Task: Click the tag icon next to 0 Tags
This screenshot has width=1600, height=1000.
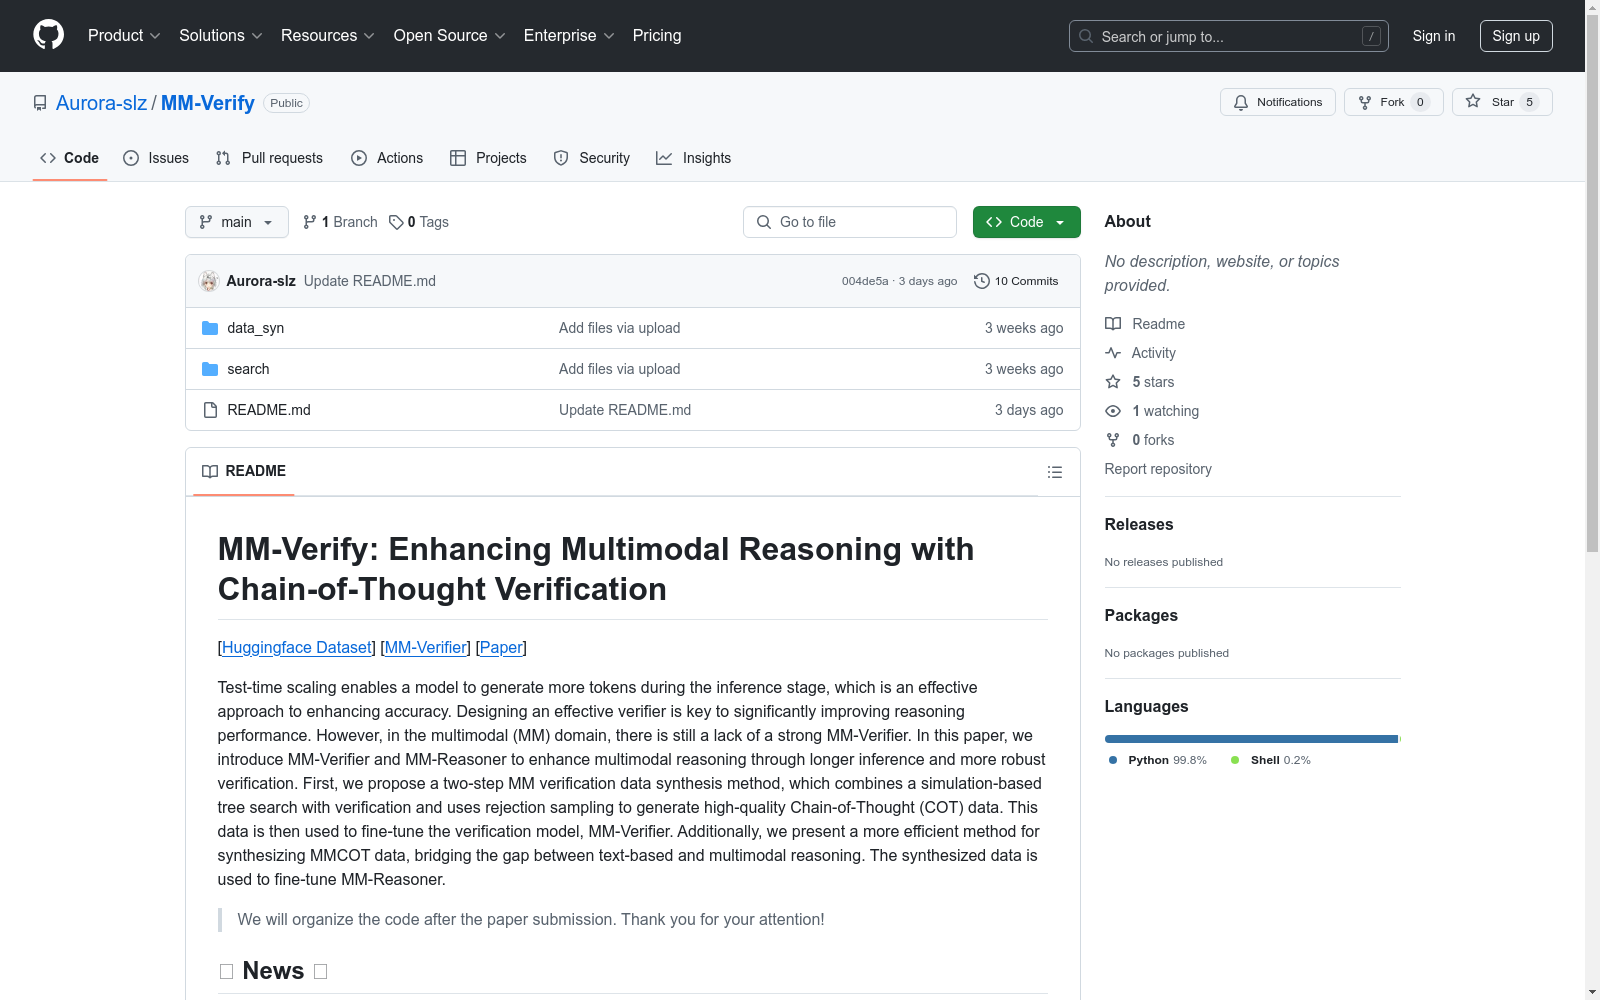Action: point(396,222)
